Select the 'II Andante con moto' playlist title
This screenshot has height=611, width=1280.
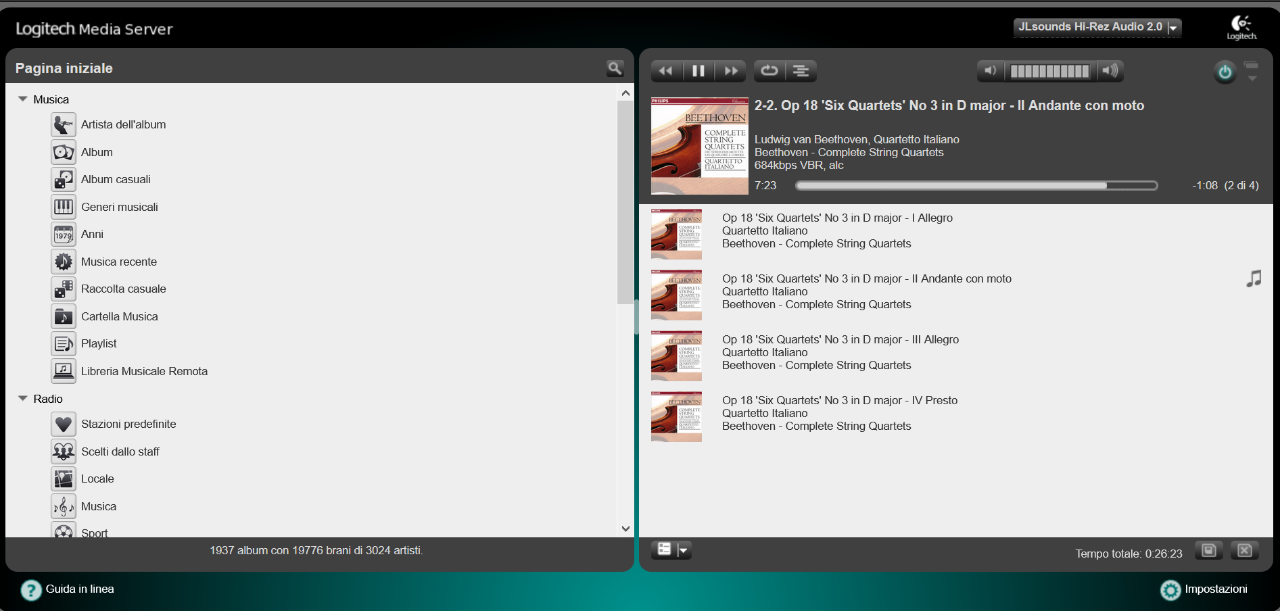point(867,279)
